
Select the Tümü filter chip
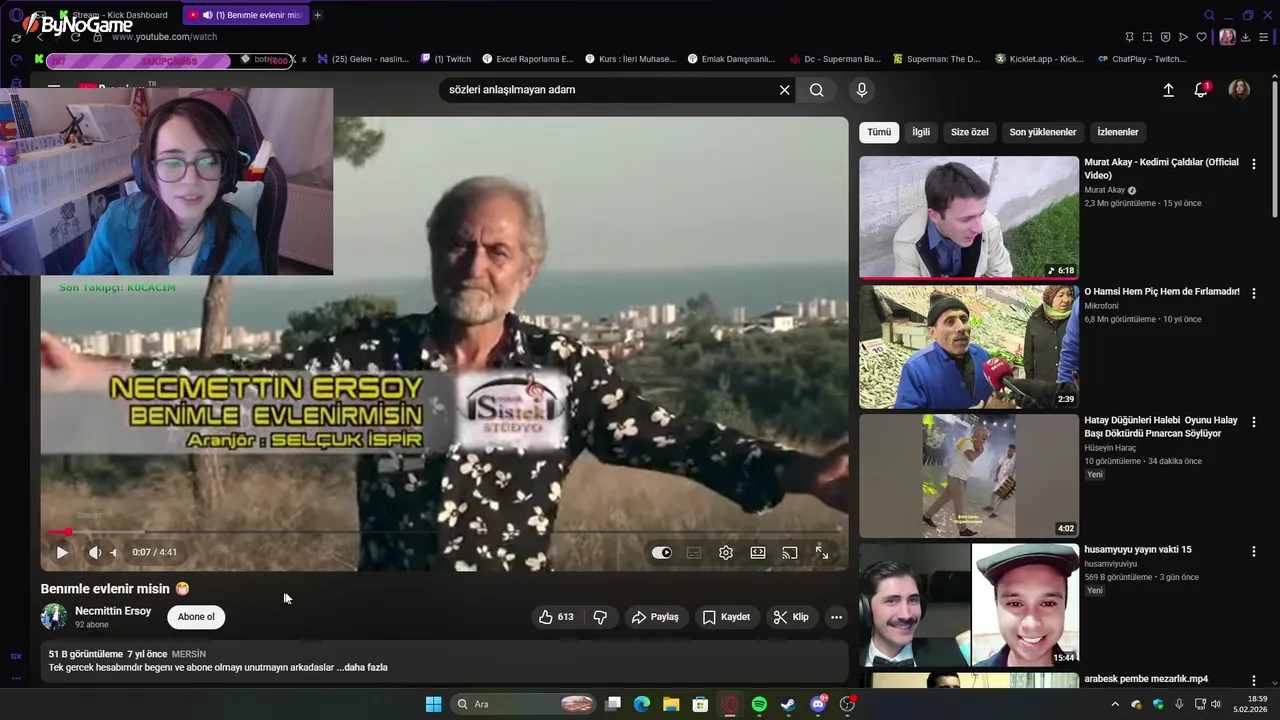point(879,132)
